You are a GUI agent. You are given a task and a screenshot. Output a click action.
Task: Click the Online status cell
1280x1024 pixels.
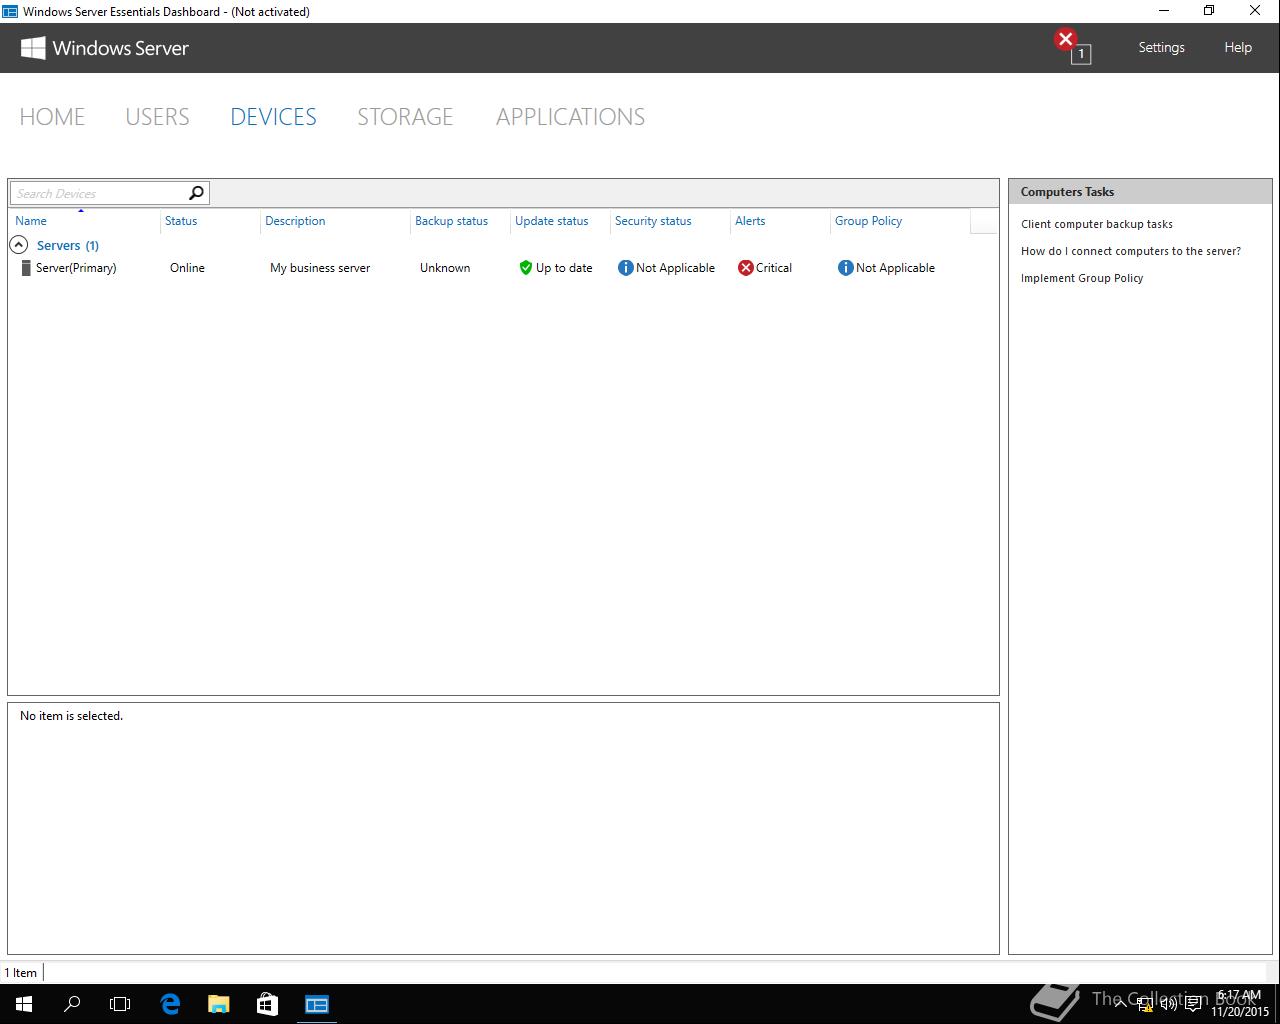click(x=187, y=268)
